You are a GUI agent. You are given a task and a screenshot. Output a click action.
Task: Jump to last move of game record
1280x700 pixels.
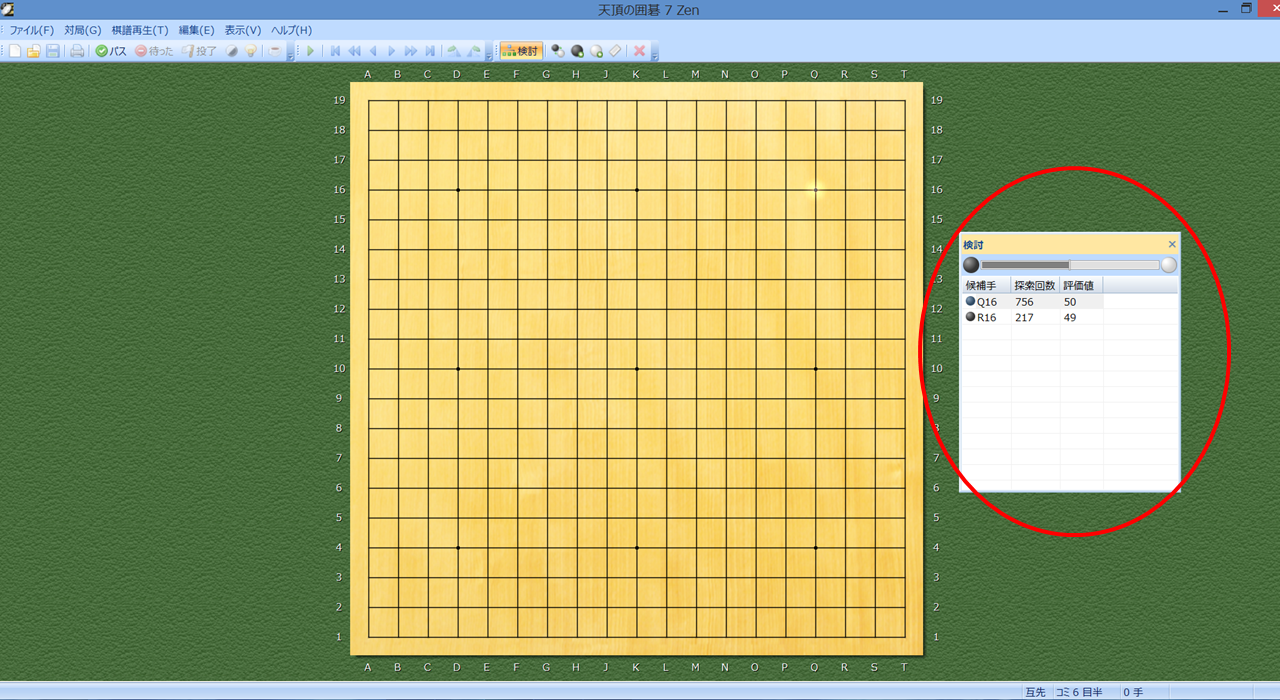click(430, 51)
